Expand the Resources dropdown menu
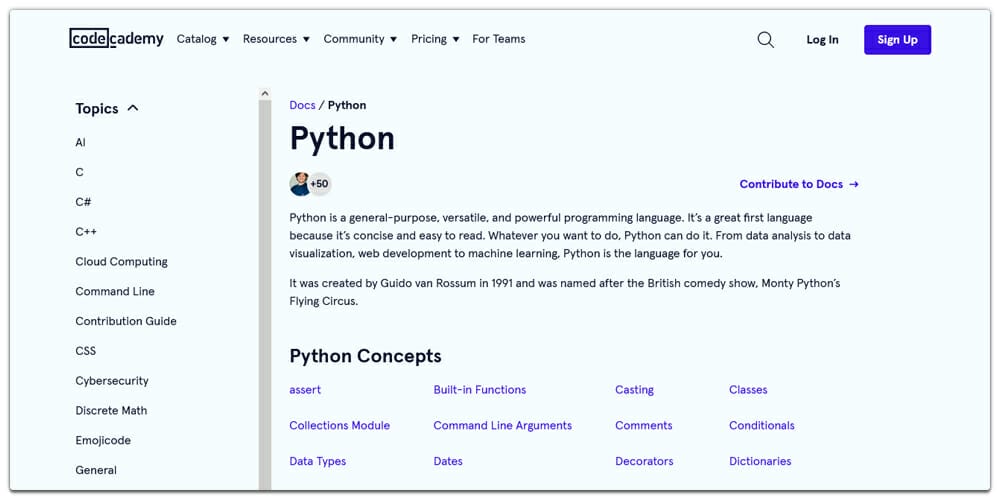The width and height of the screenshot is (1000, 500). (x=276, y=39)
